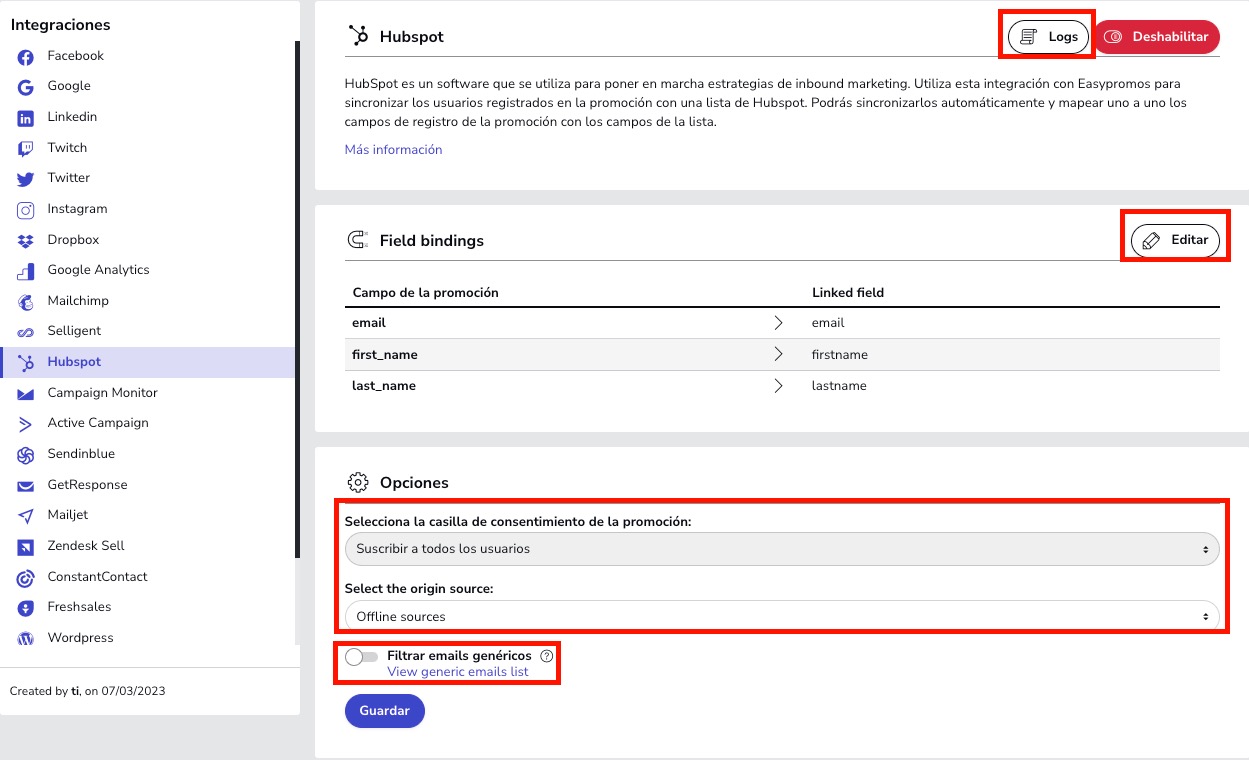Screen dimensions: 1249x760
Task: Click the chevron arrow in the email binding row
Action: 778,323
